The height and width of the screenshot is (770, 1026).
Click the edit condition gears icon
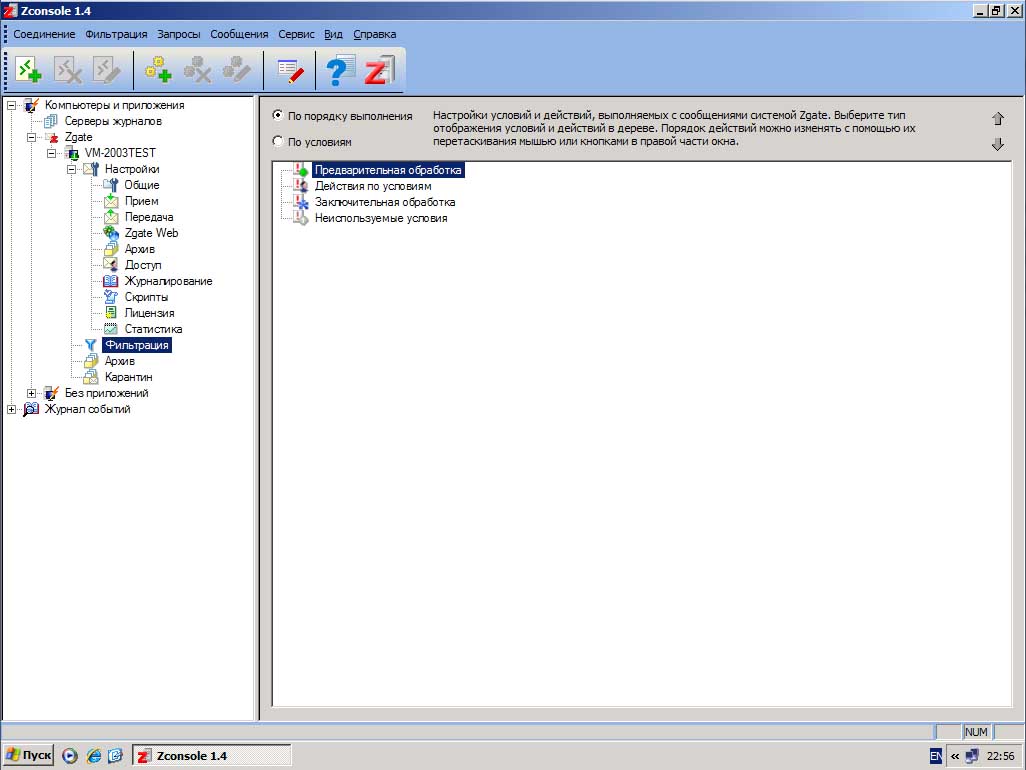(236, 69)
